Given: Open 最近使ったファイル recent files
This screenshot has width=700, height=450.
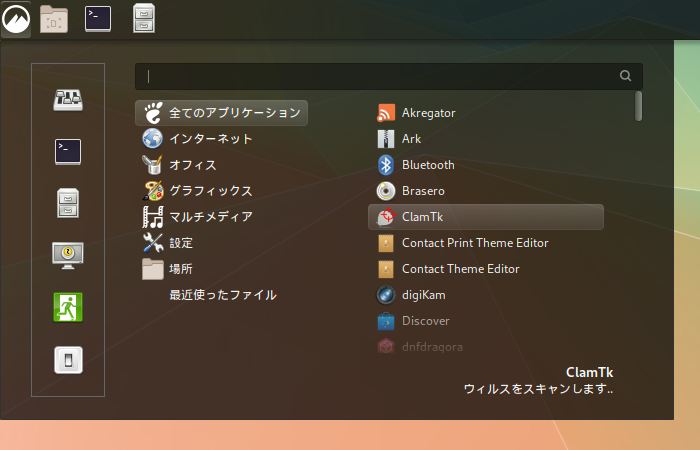Looking at the screenshot, I should 221,295.
